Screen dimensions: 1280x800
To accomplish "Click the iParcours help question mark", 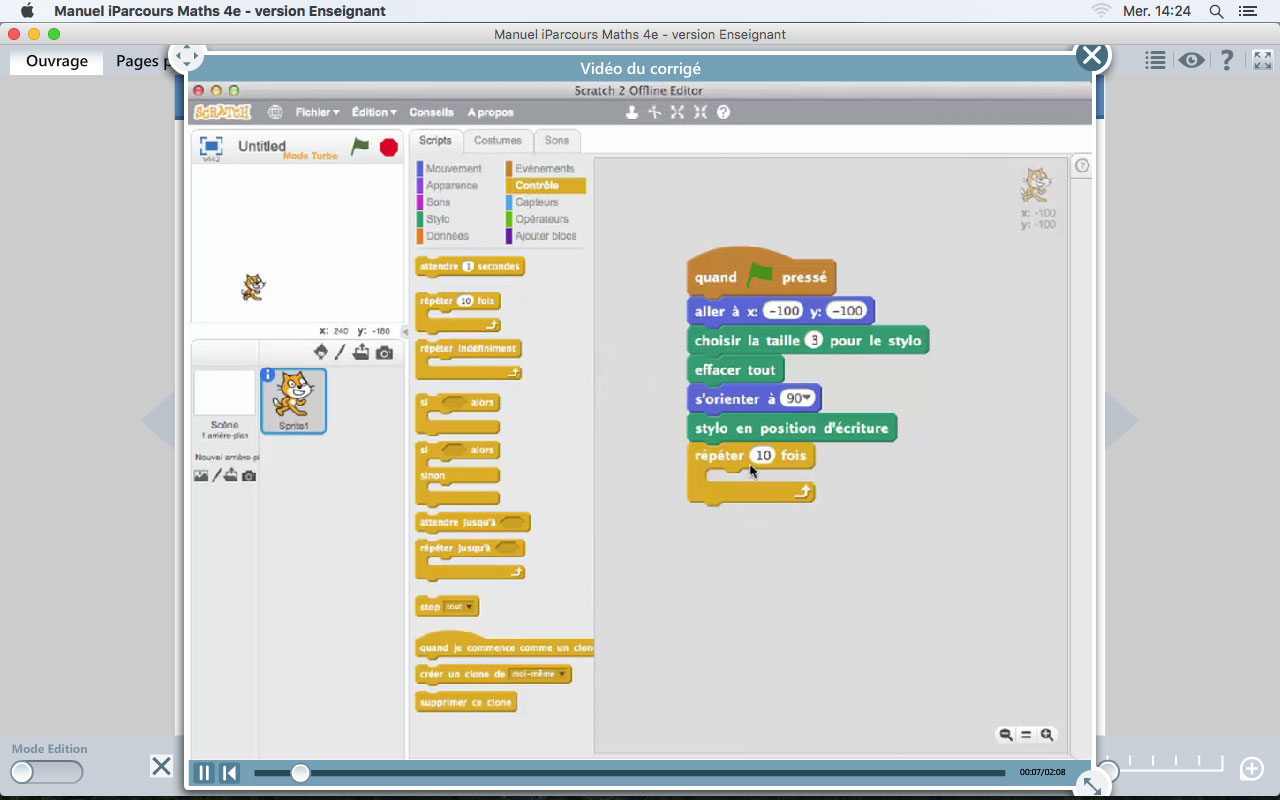I will point(1227,60).
